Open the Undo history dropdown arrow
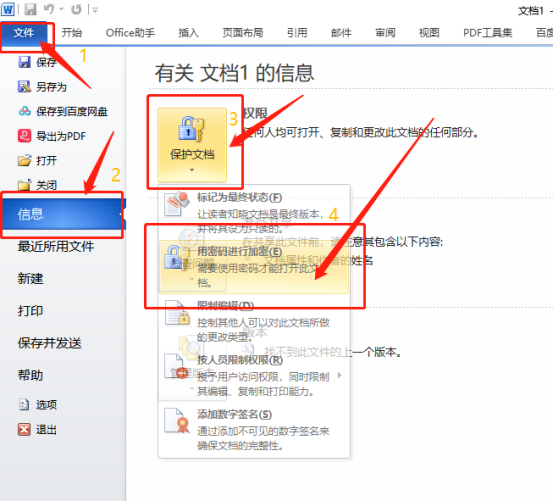 pyautogui.click(x=61, y=10)
